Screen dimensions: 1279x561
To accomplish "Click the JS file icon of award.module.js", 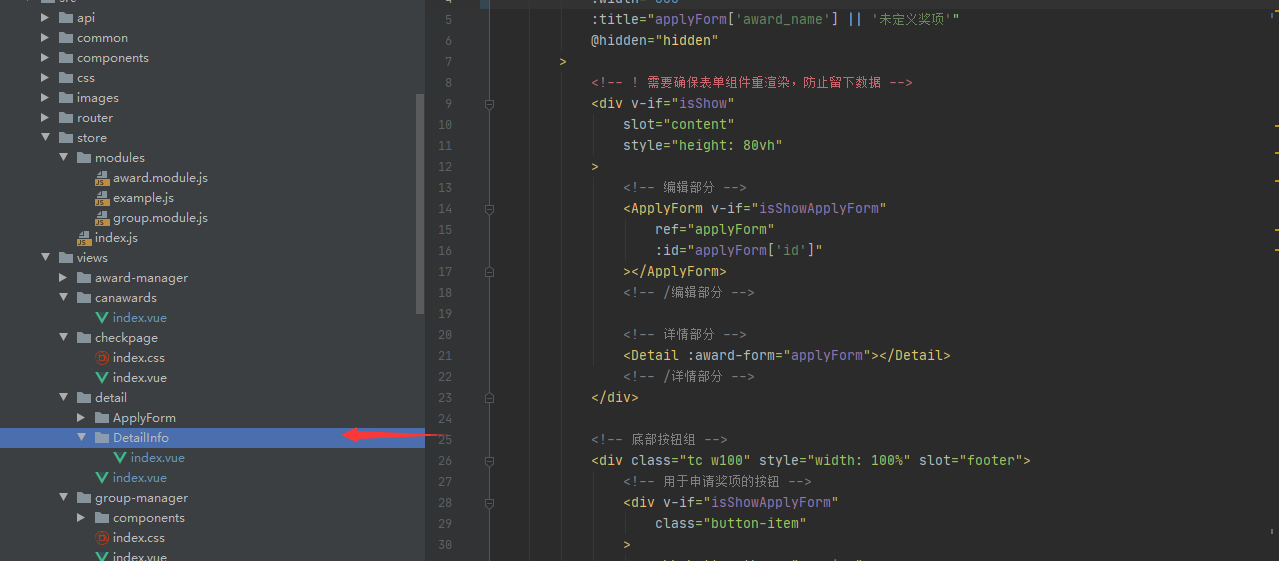I will pyautogui.click(x=102, y=178).
